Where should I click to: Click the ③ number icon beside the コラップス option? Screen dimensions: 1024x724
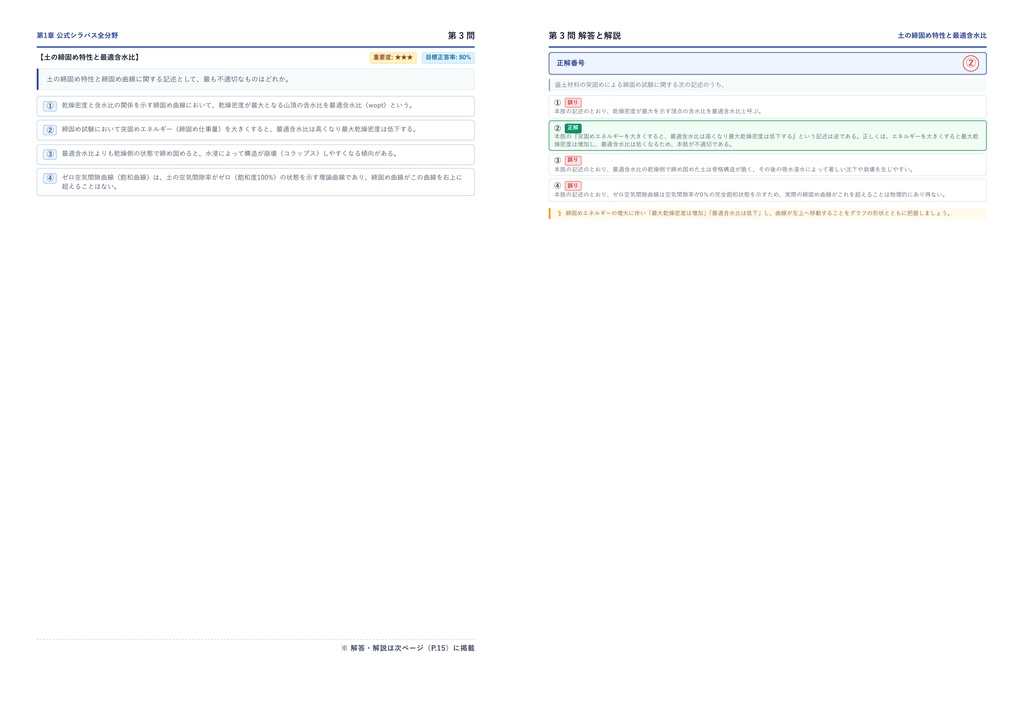click(x=50, y=154)
